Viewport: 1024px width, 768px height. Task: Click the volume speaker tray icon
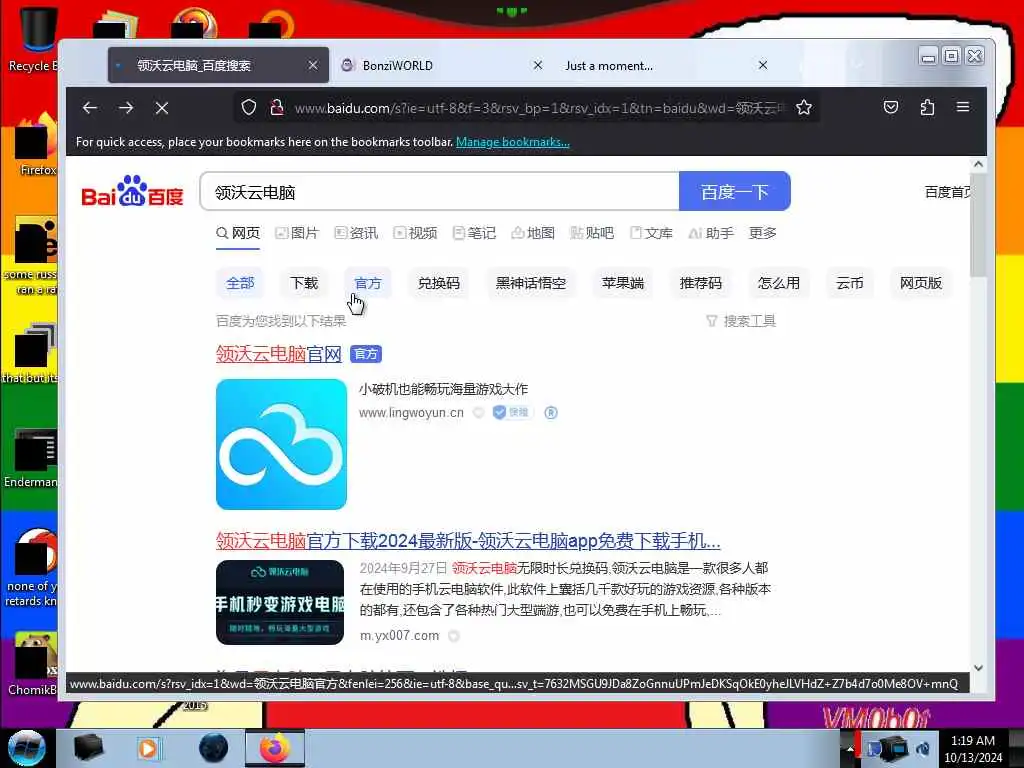923,749
